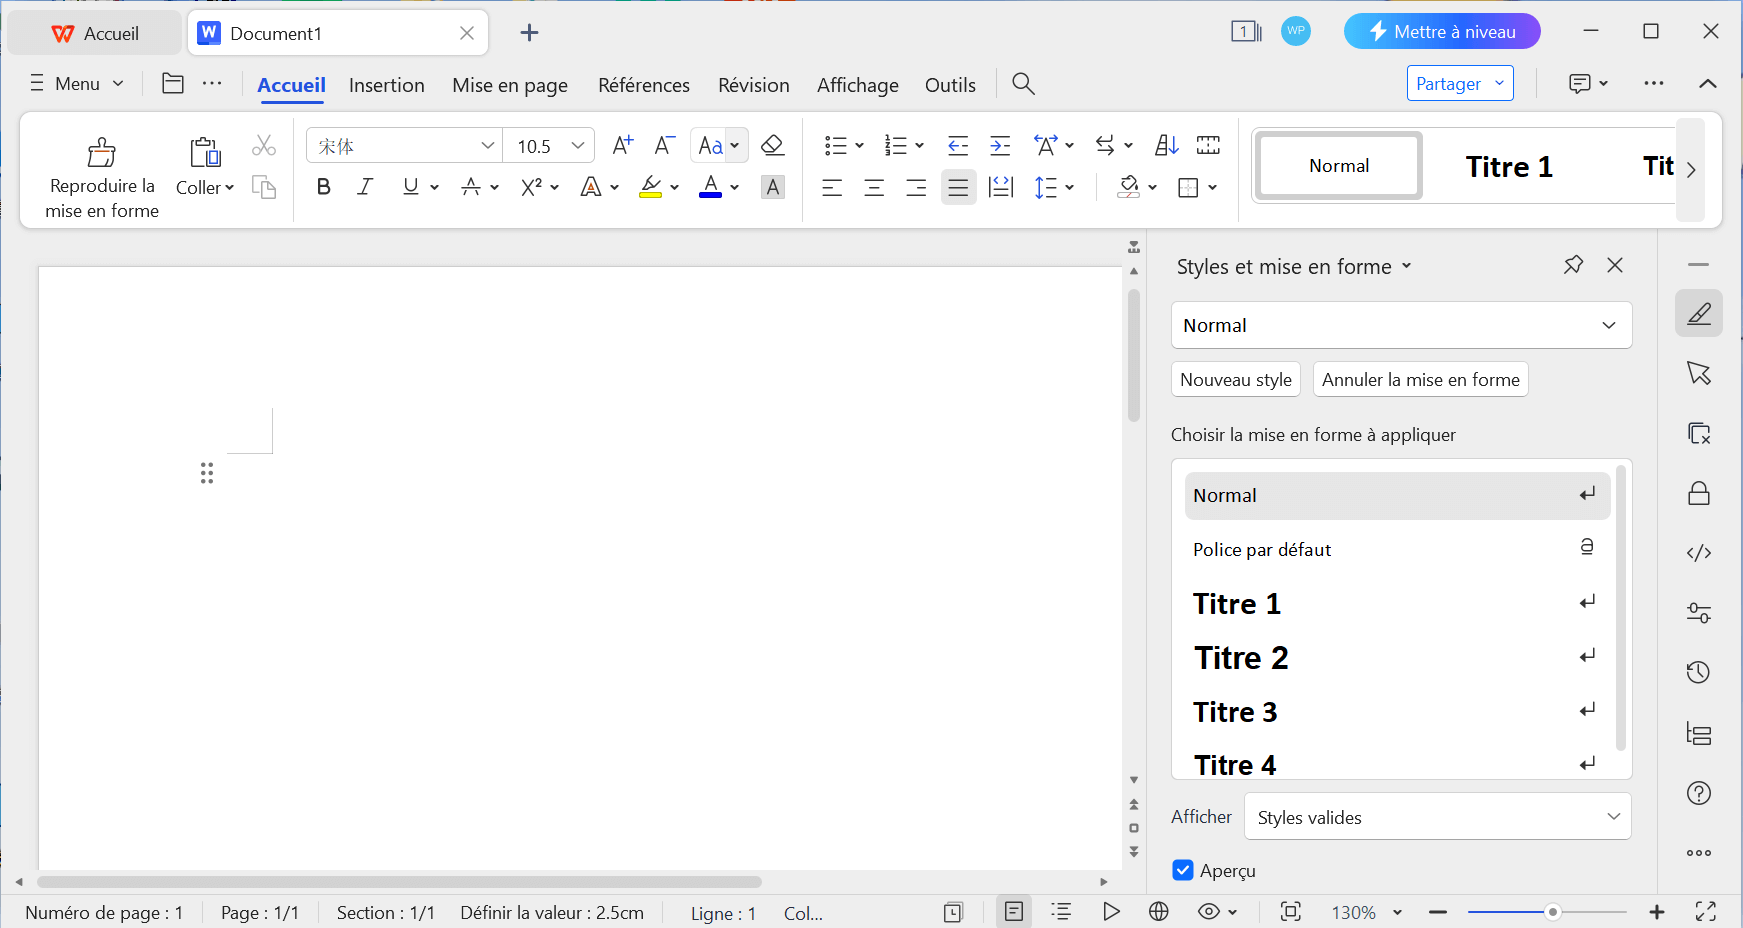Open the font size 10.5 dropdown
The width and height of the screenshot is (1743, 928).
point(577,146)
